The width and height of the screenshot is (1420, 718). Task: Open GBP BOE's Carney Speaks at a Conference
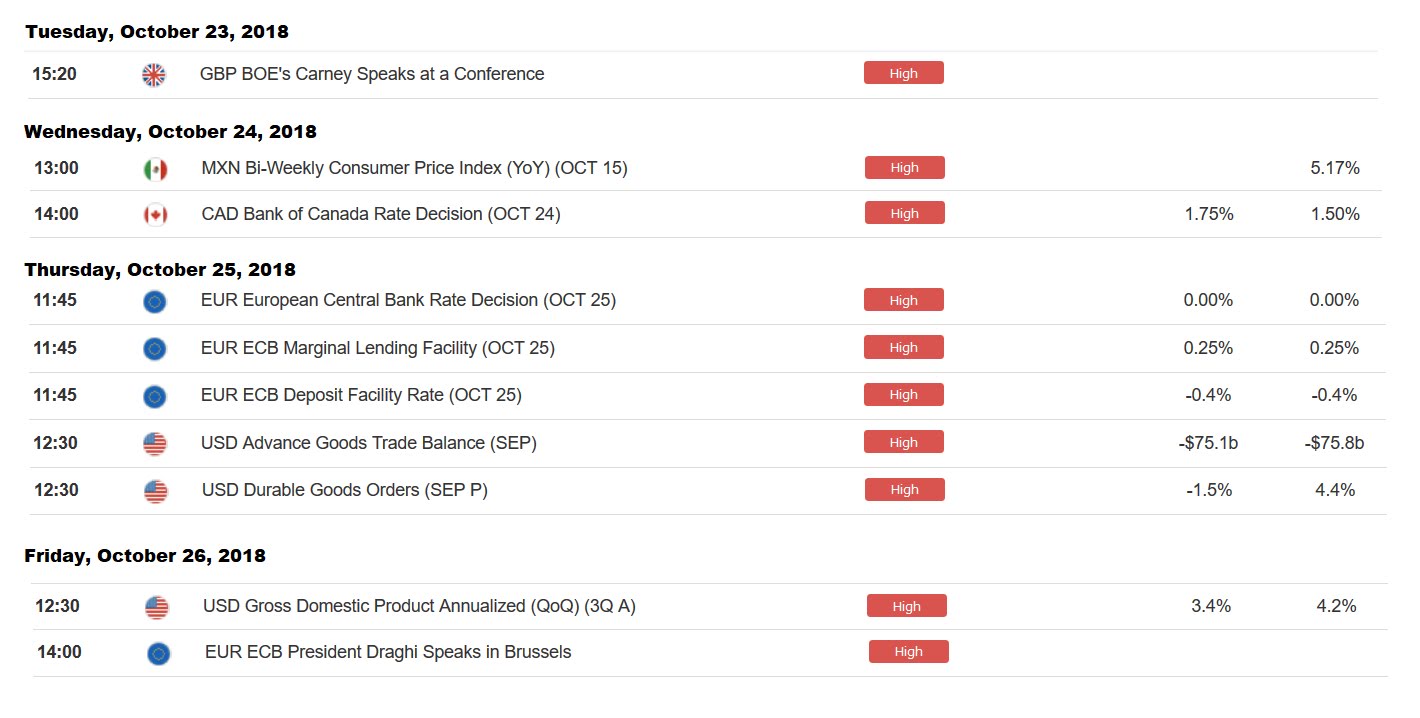click(372, 74)
